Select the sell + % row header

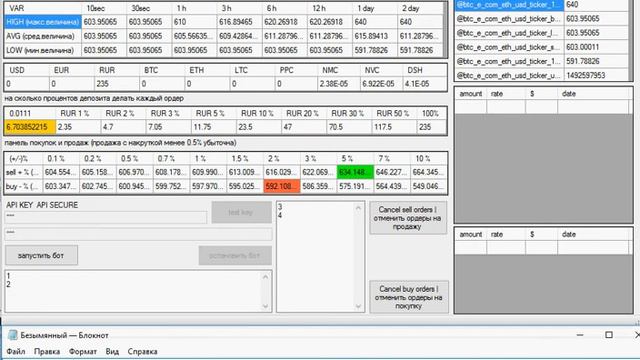click(x=23, y=172)
